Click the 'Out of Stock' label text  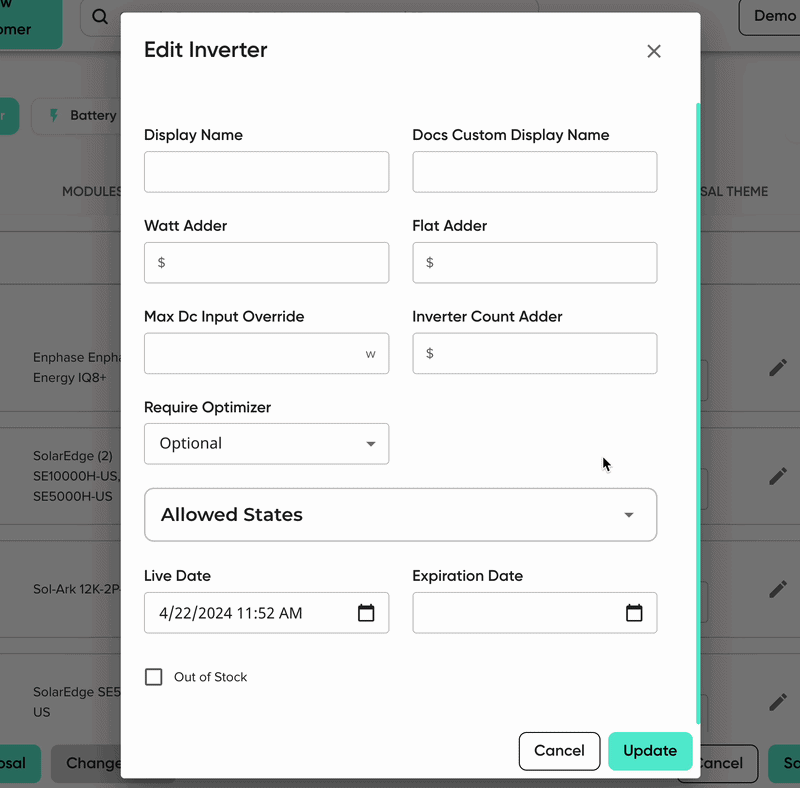tap(210, 677)
